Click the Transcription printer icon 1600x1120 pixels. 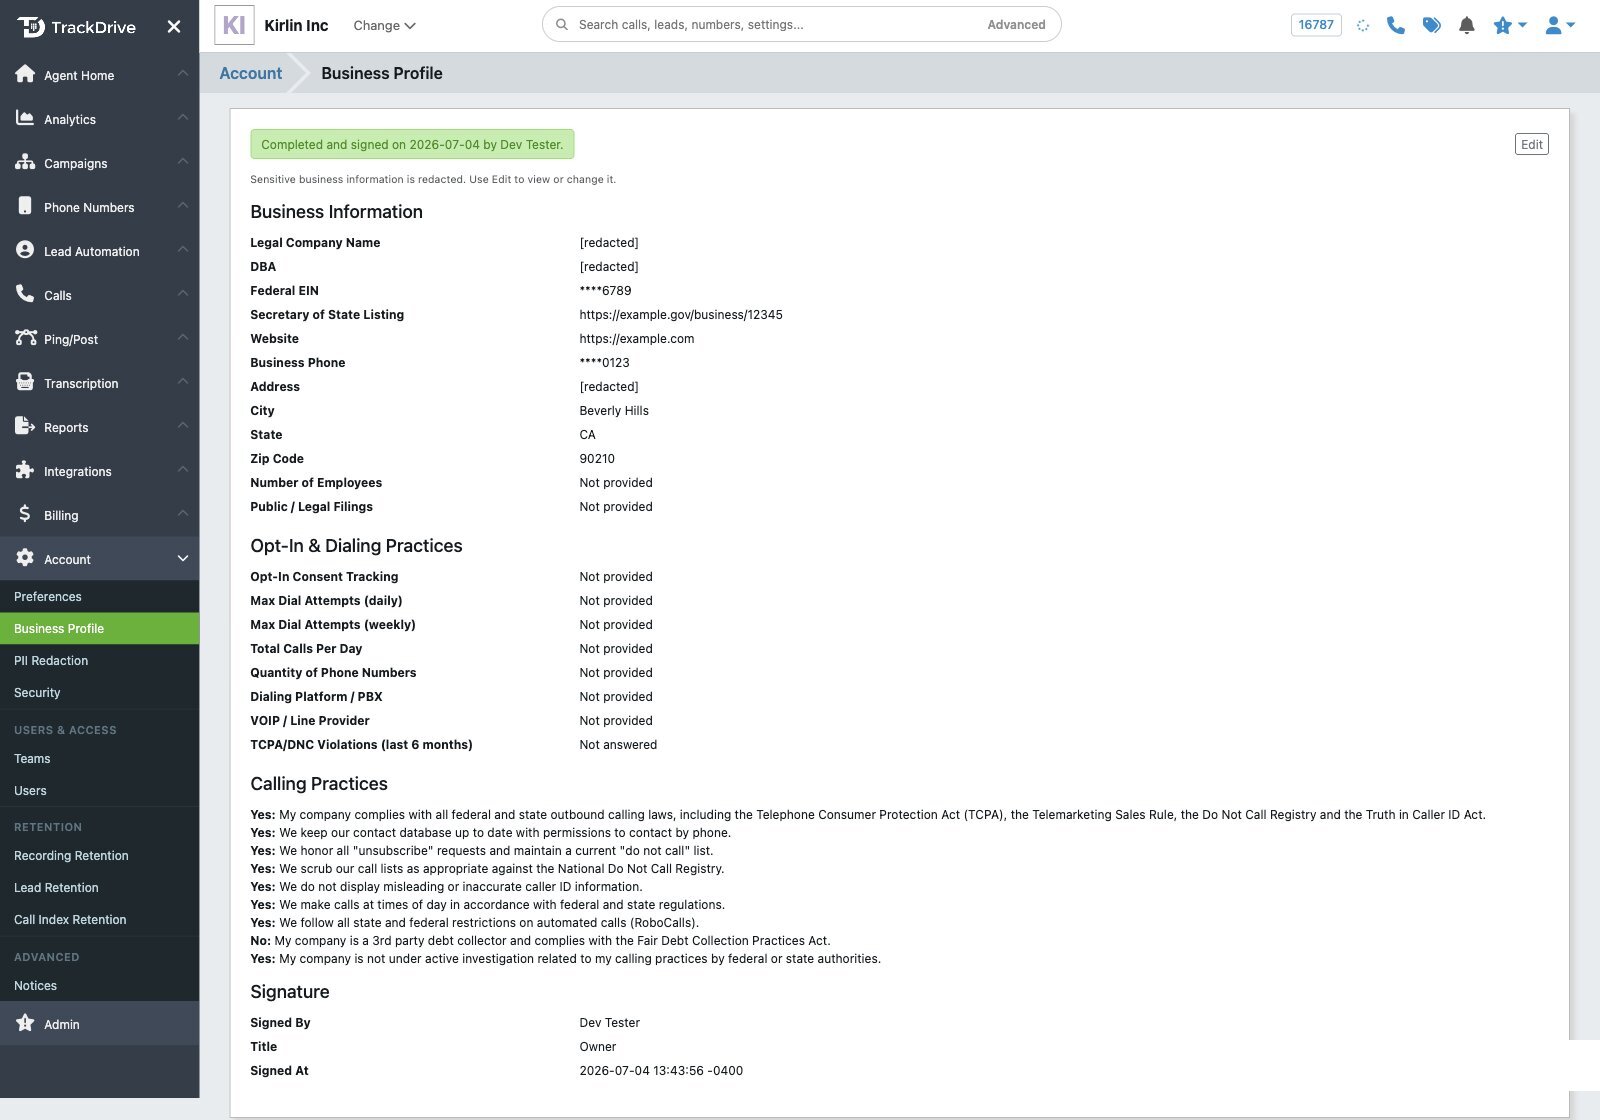(x=25, y=382)
